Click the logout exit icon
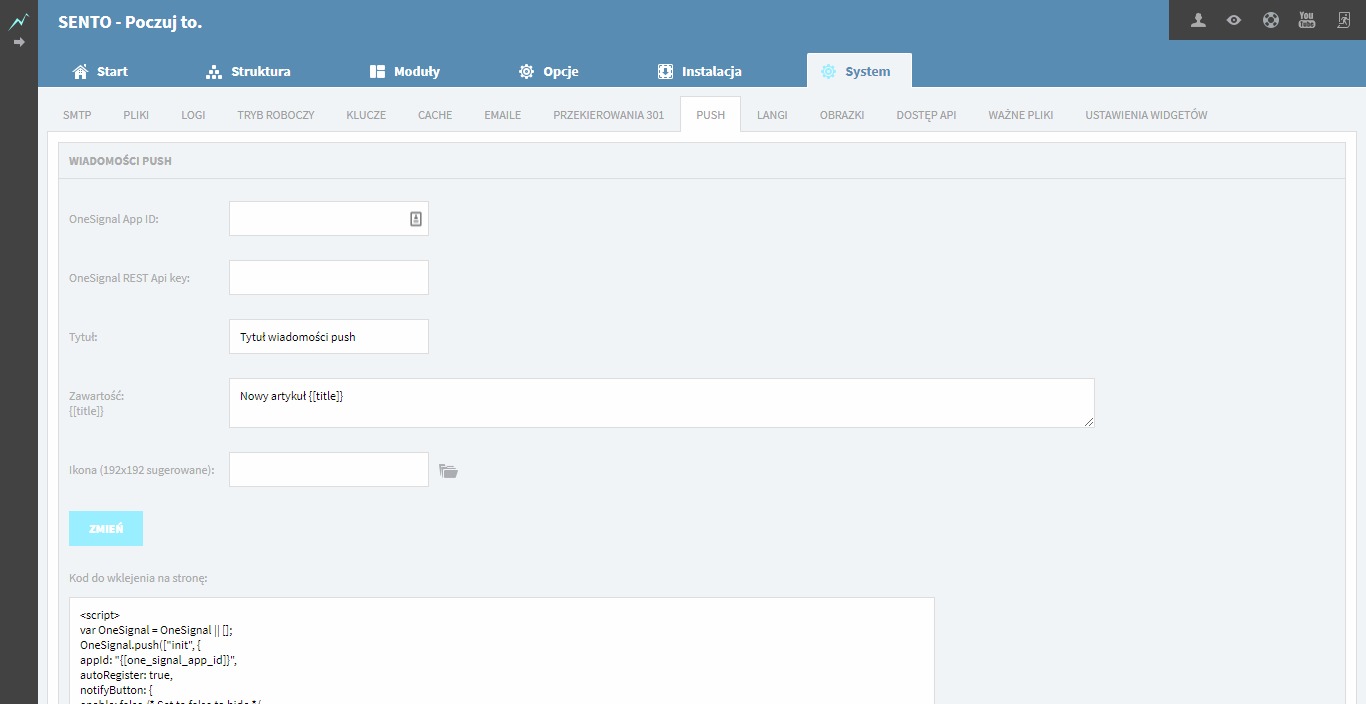Image resolution: width=1366 pixels, height=704 pixels. (x=1343, y=20)
